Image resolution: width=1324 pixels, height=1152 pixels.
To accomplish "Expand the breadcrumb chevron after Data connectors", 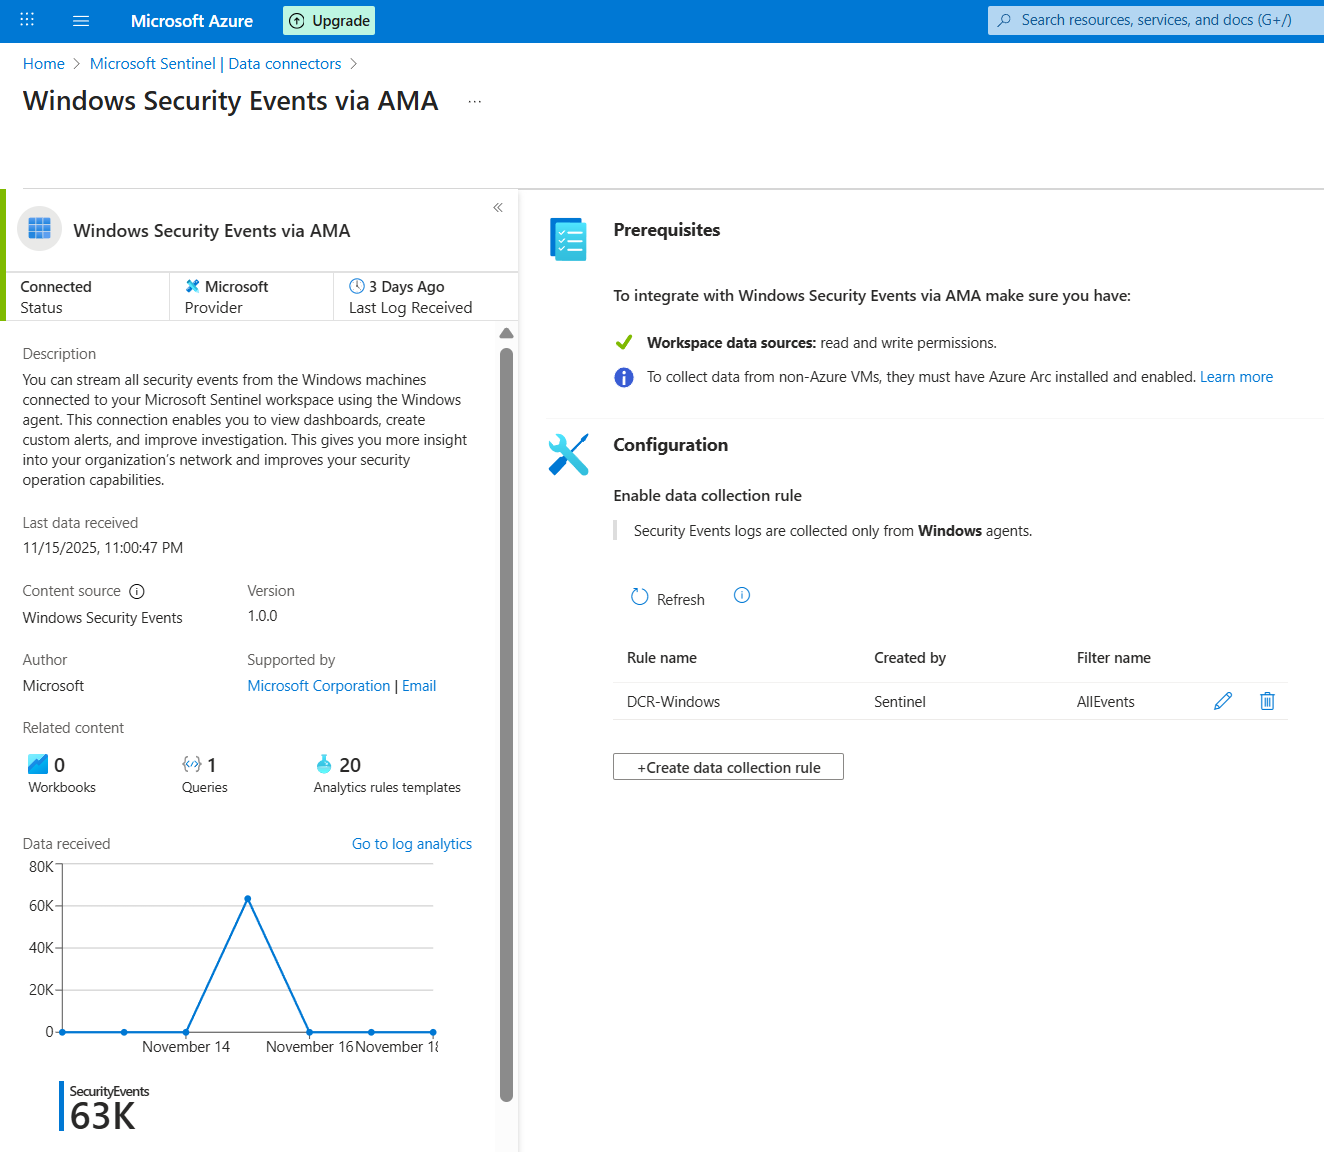I will click(x=353, y=63).
